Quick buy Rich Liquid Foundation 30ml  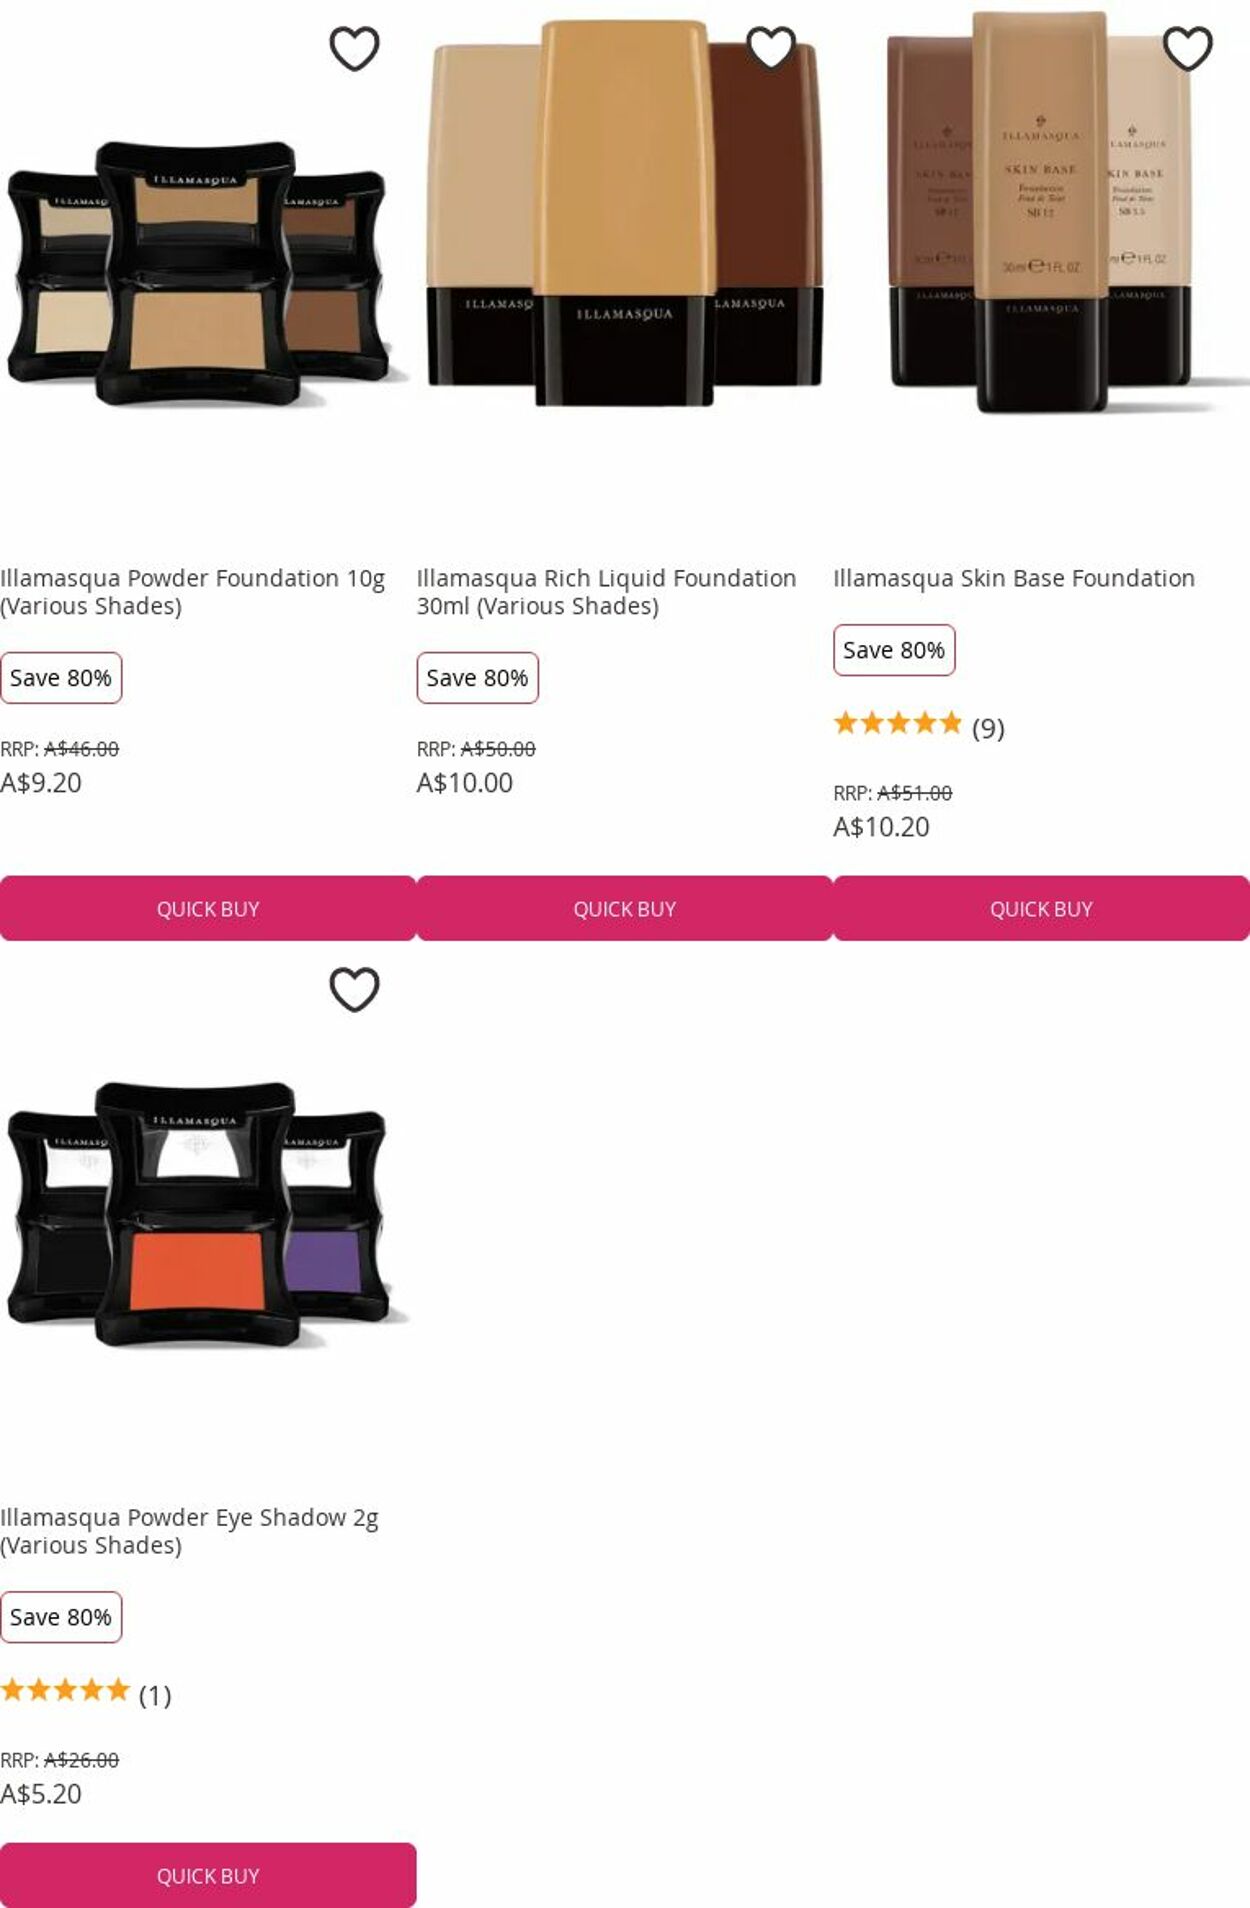click(624, 908)
